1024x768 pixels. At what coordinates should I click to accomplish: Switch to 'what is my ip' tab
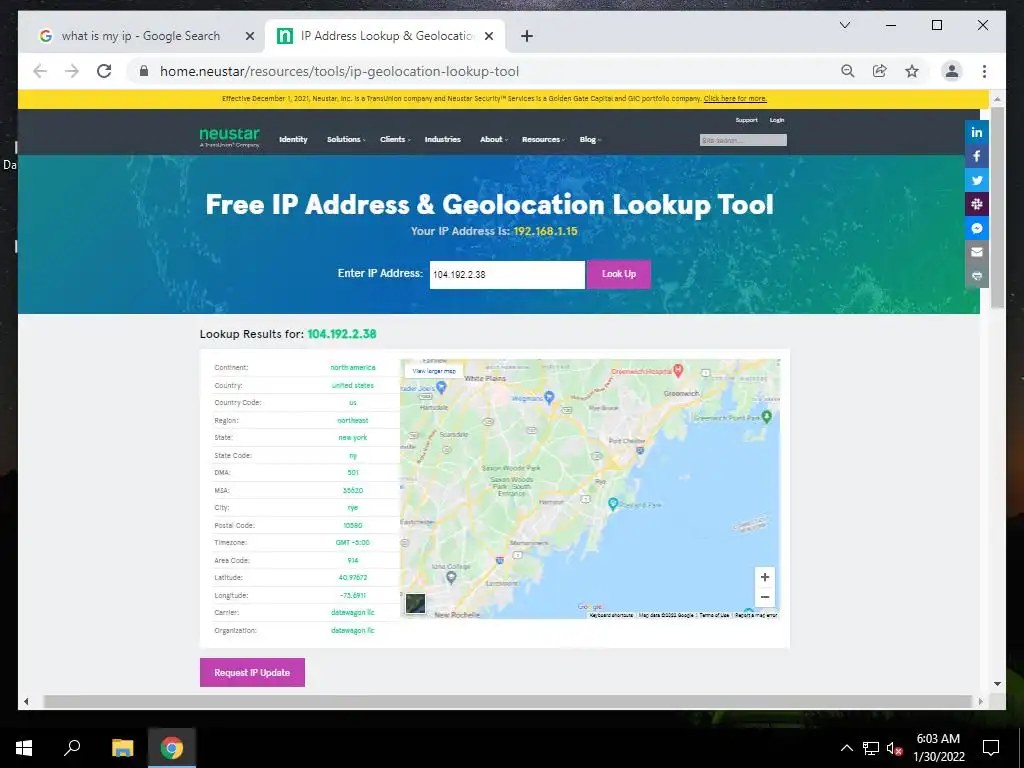tap(140, 36)
